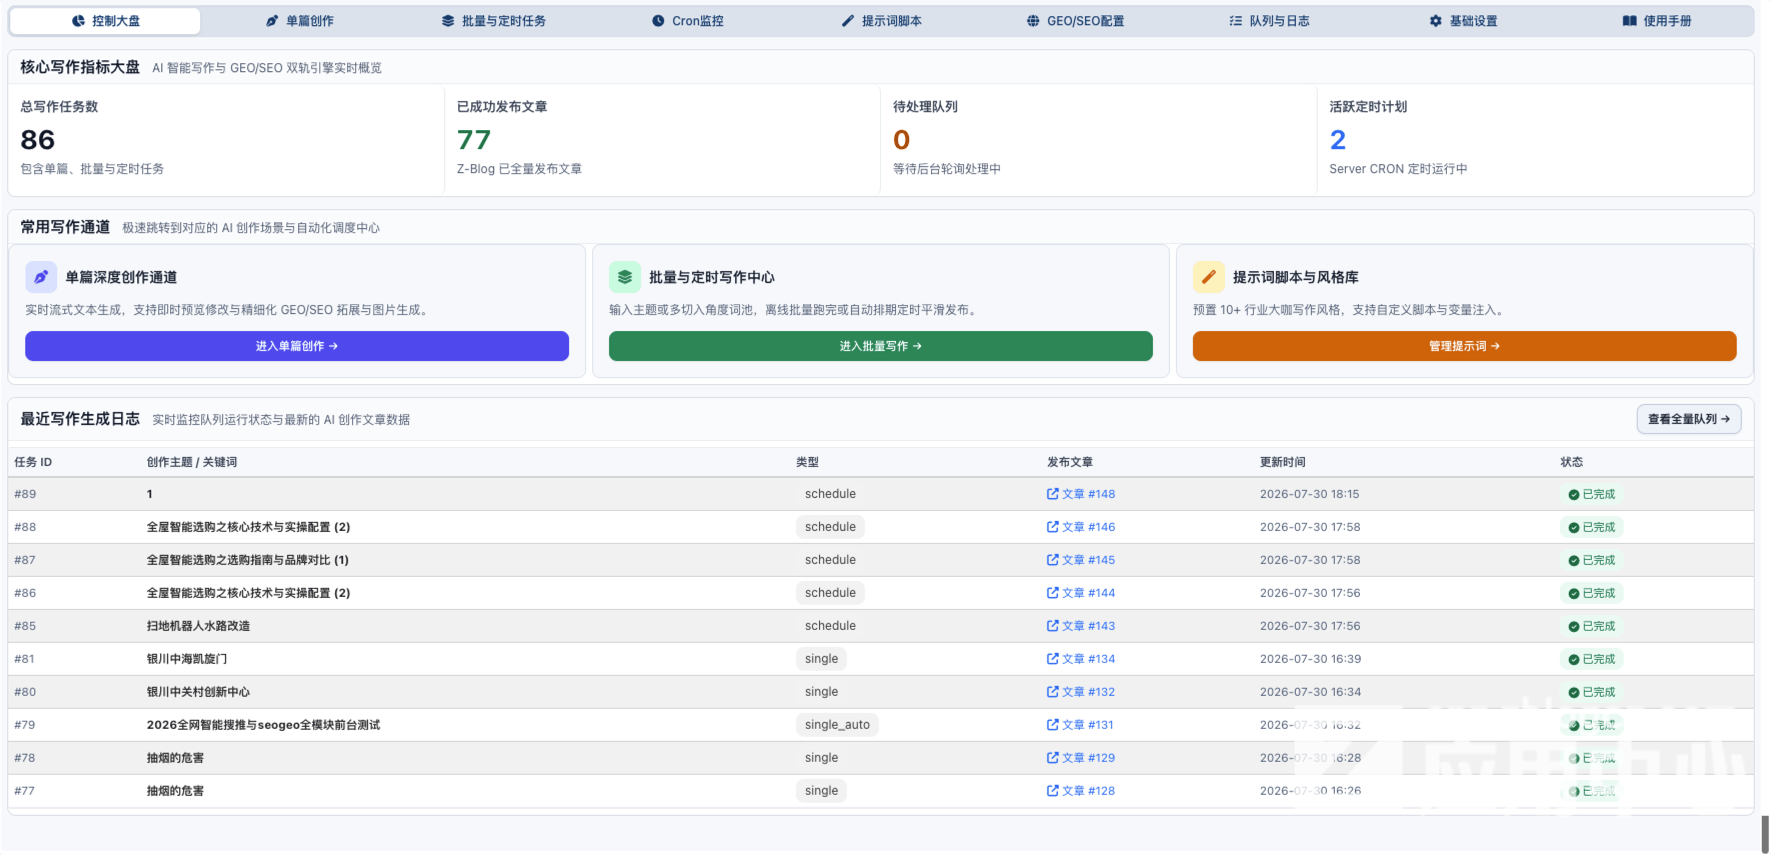Click update time 2026-07-30 18:15
The height and width of the screenshot is (855, 1771).
pyautogui.click(x=1309, y=494)
